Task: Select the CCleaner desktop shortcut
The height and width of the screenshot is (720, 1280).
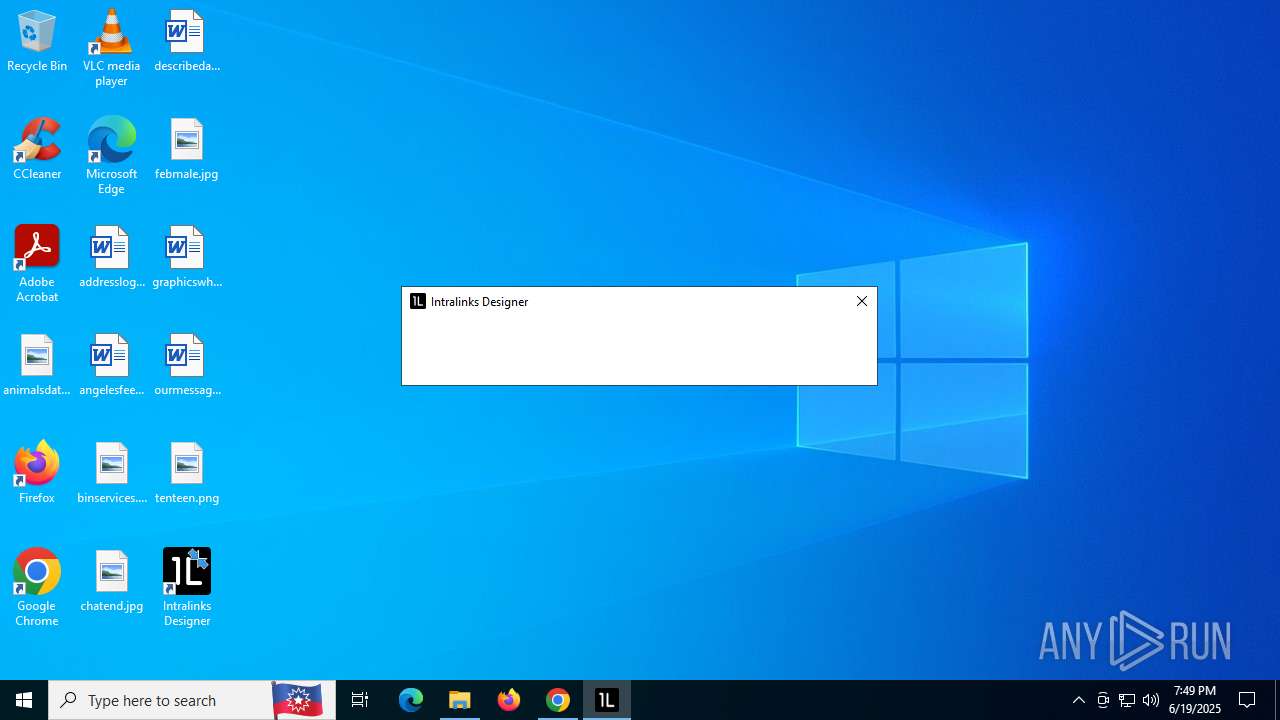Action: point(37,149)
